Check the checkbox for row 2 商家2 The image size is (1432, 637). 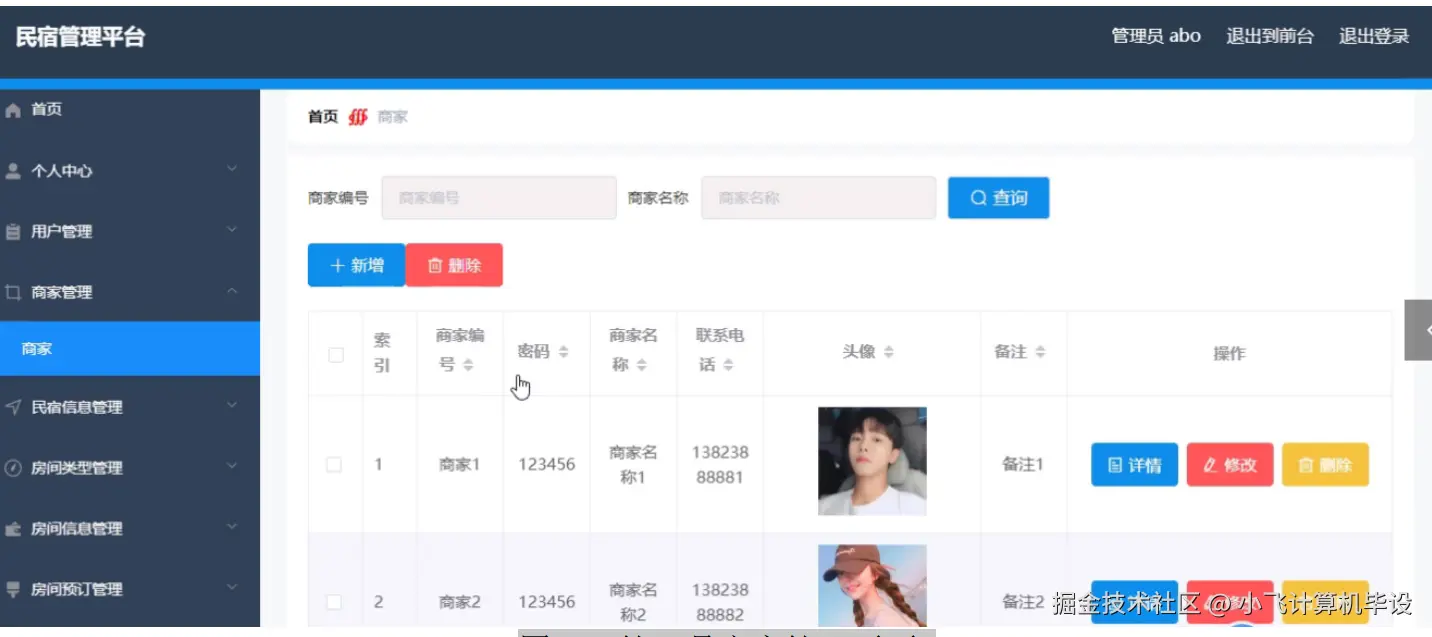click(x=335, y=601)
